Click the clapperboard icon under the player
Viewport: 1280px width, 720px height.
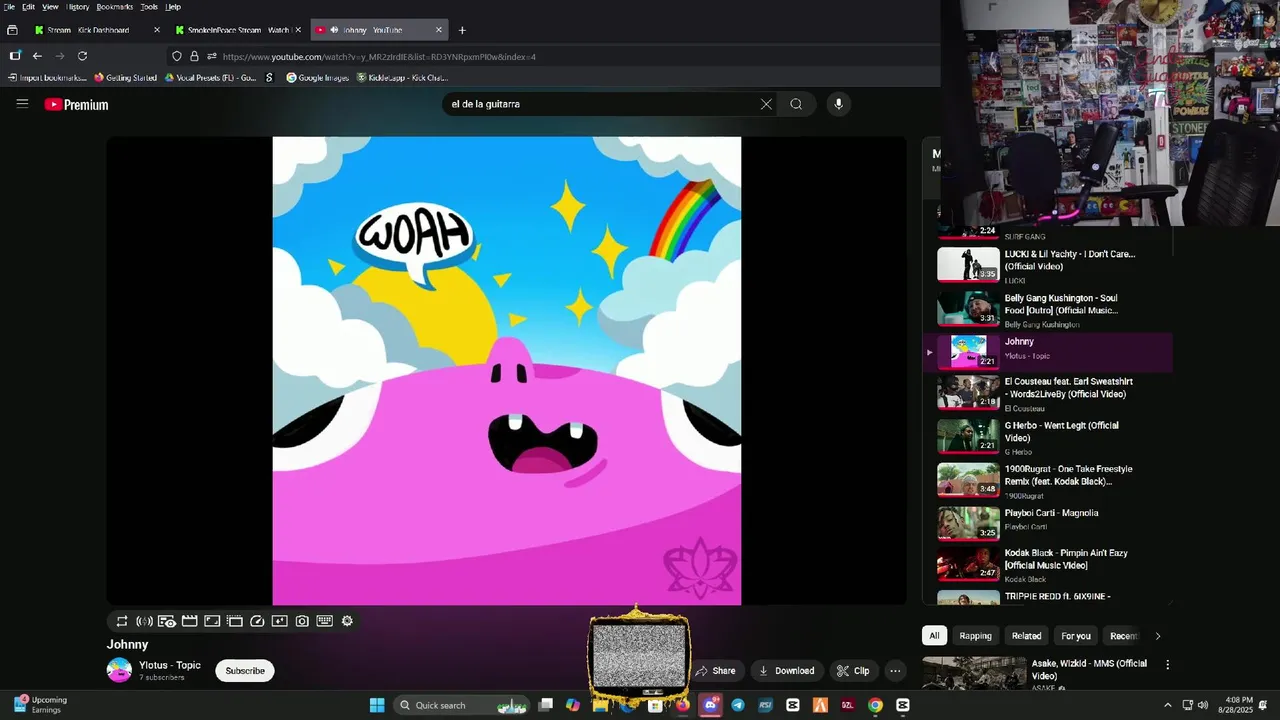189,621
